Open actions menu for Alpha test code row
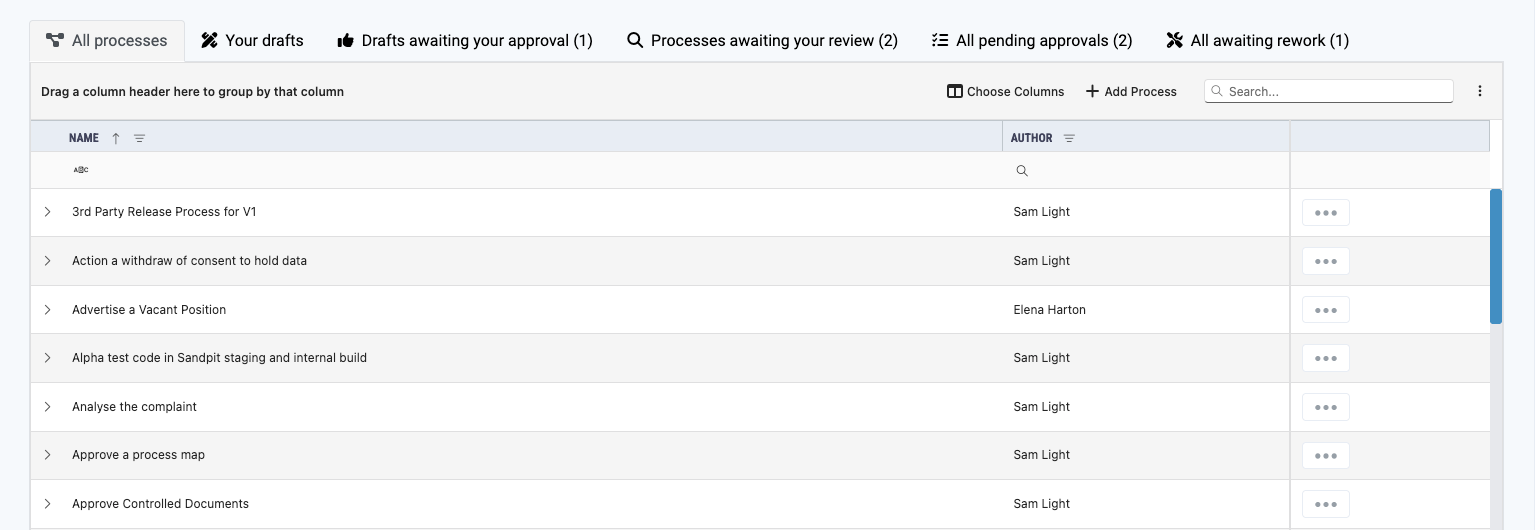1535x530 pixels. (1326, 358)
